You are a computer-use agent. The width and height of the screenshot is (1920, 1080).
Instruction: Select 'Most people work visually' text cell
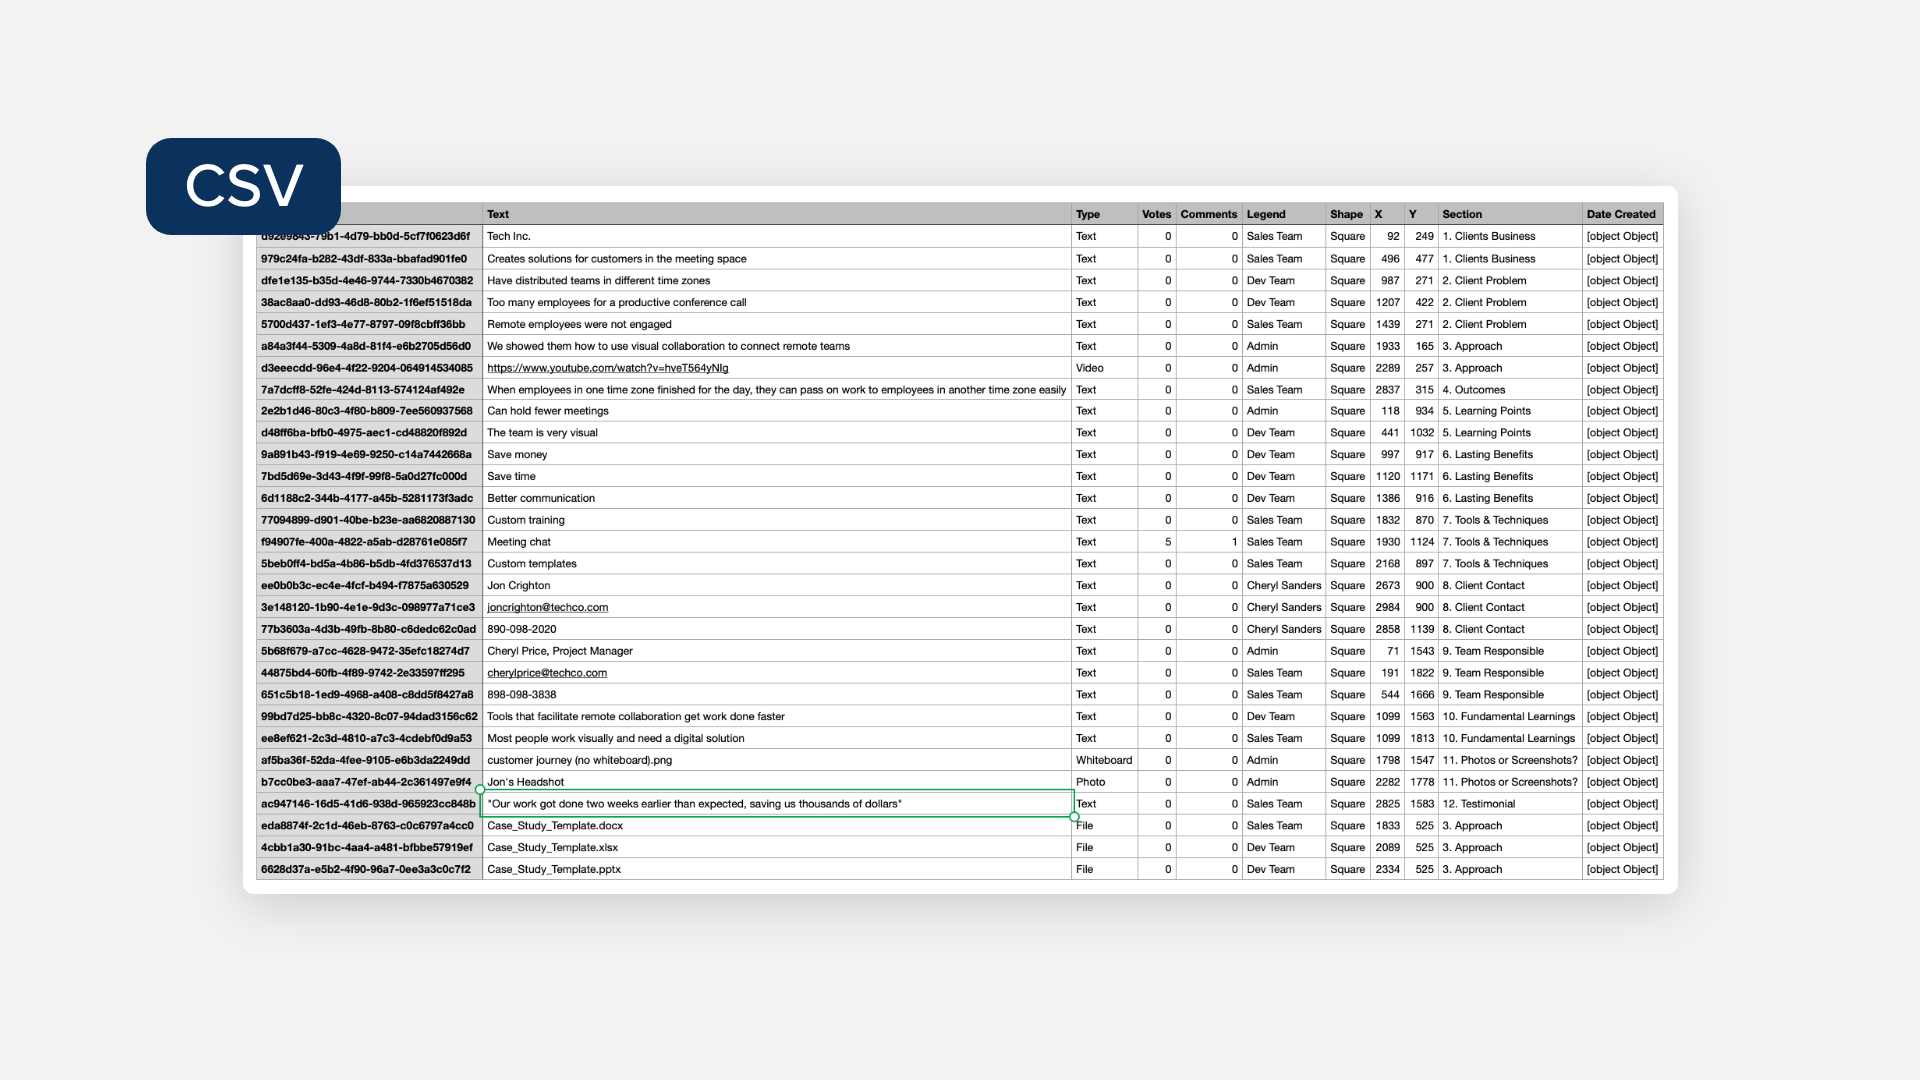point(777,739)
